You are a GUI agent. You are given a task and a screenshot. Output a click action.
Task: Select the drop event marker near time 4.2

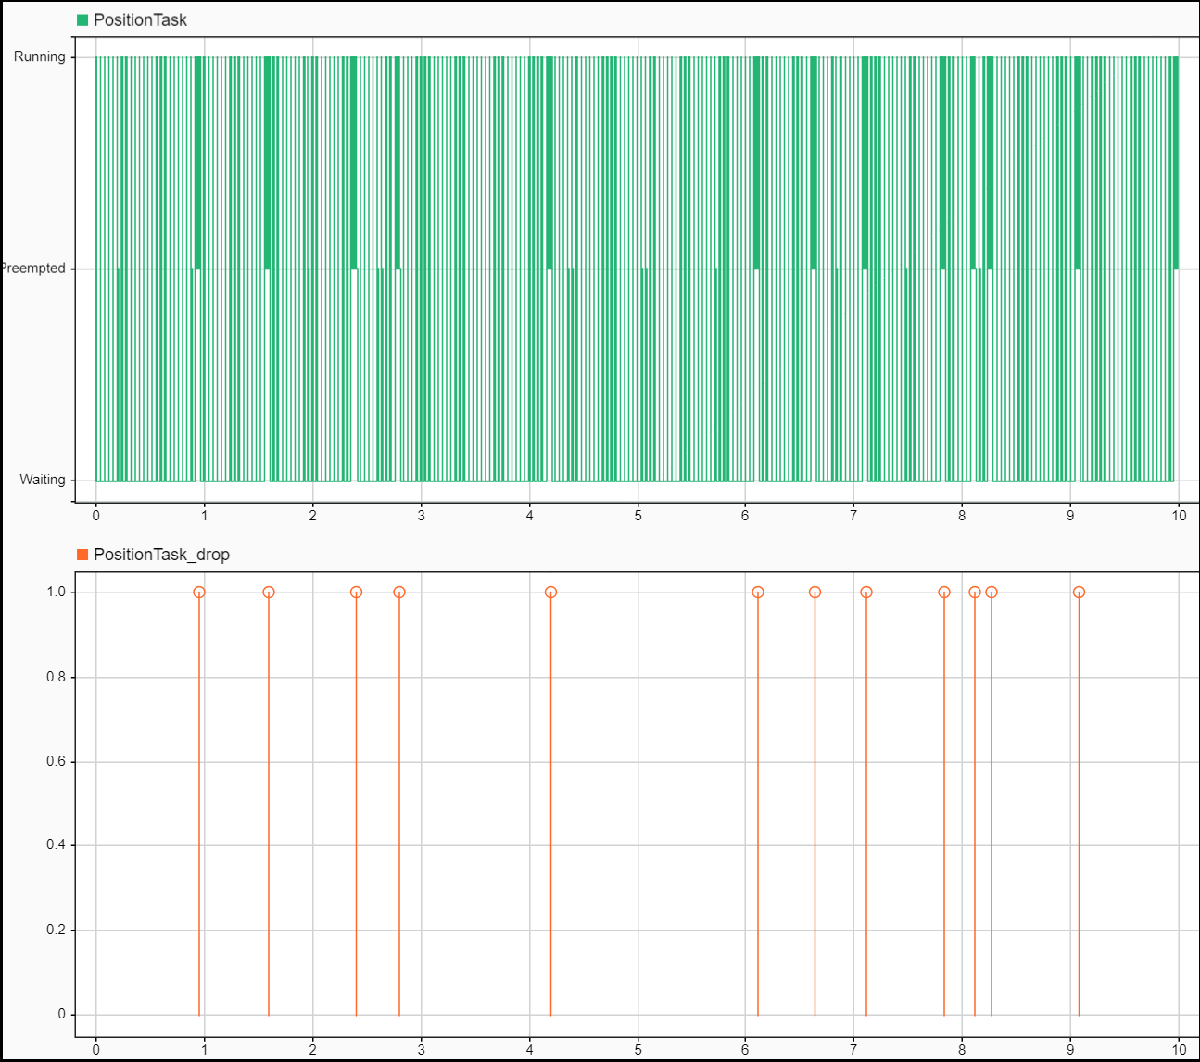pos(550,592)
